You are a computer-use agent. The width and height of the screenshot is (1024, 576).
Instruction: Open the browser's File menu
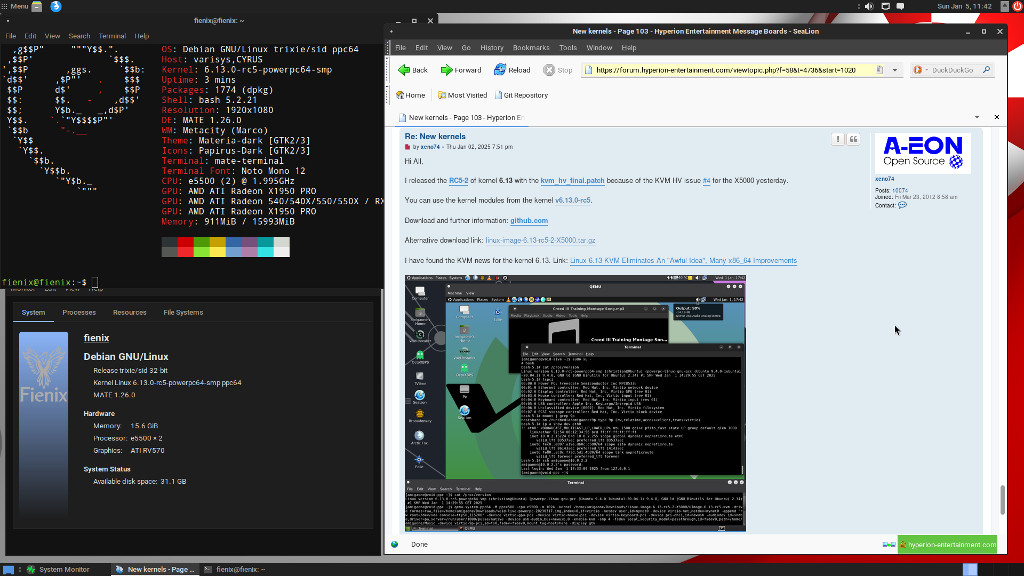(400, 48)
